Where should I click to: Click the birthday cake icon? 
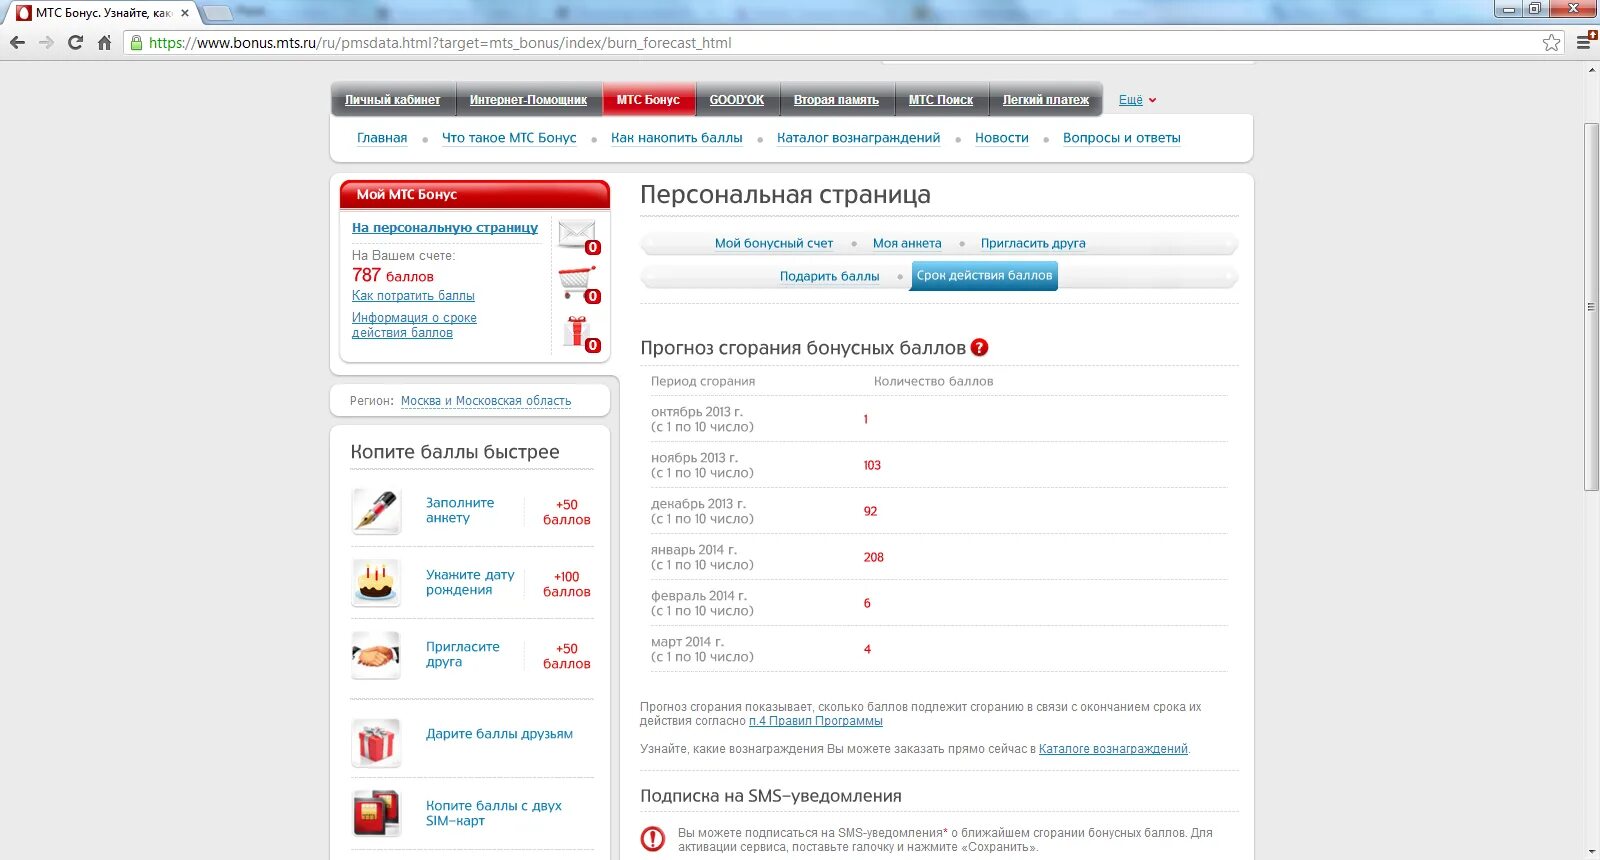(x=376, y=583)
